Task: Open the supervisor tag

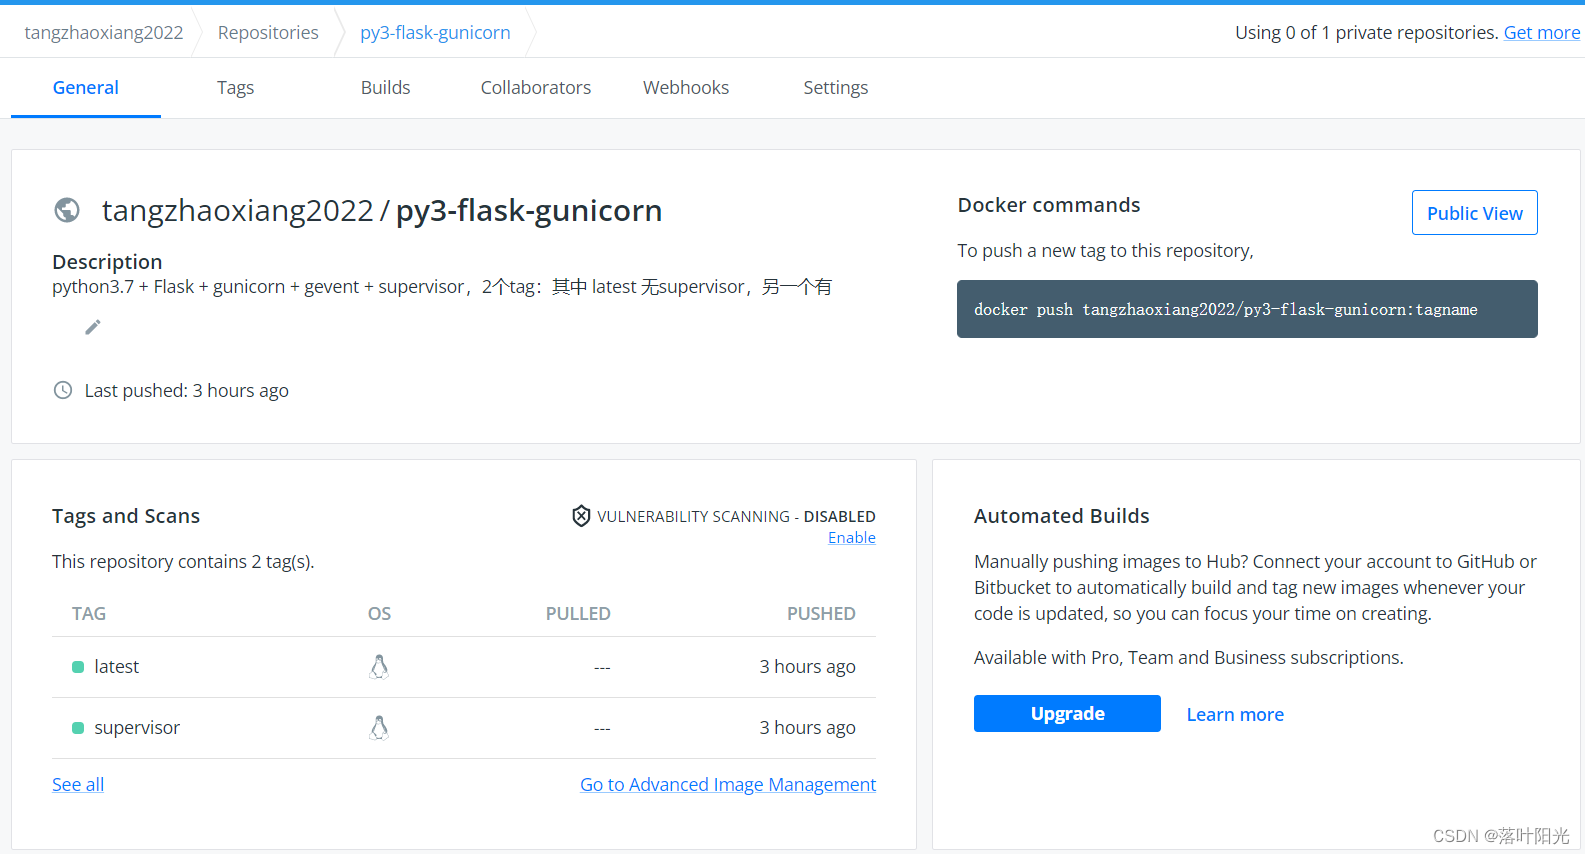Action: [137, 728]
